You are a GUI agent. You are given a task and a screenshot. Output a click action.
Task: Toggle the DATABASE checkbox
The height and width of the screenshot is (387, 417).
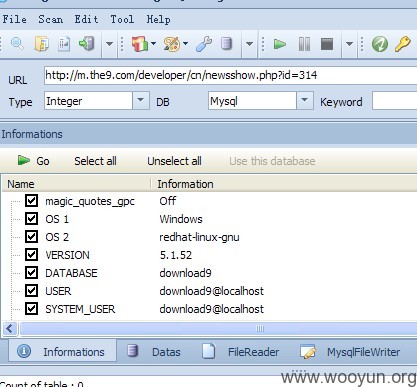tap(31, 273)
